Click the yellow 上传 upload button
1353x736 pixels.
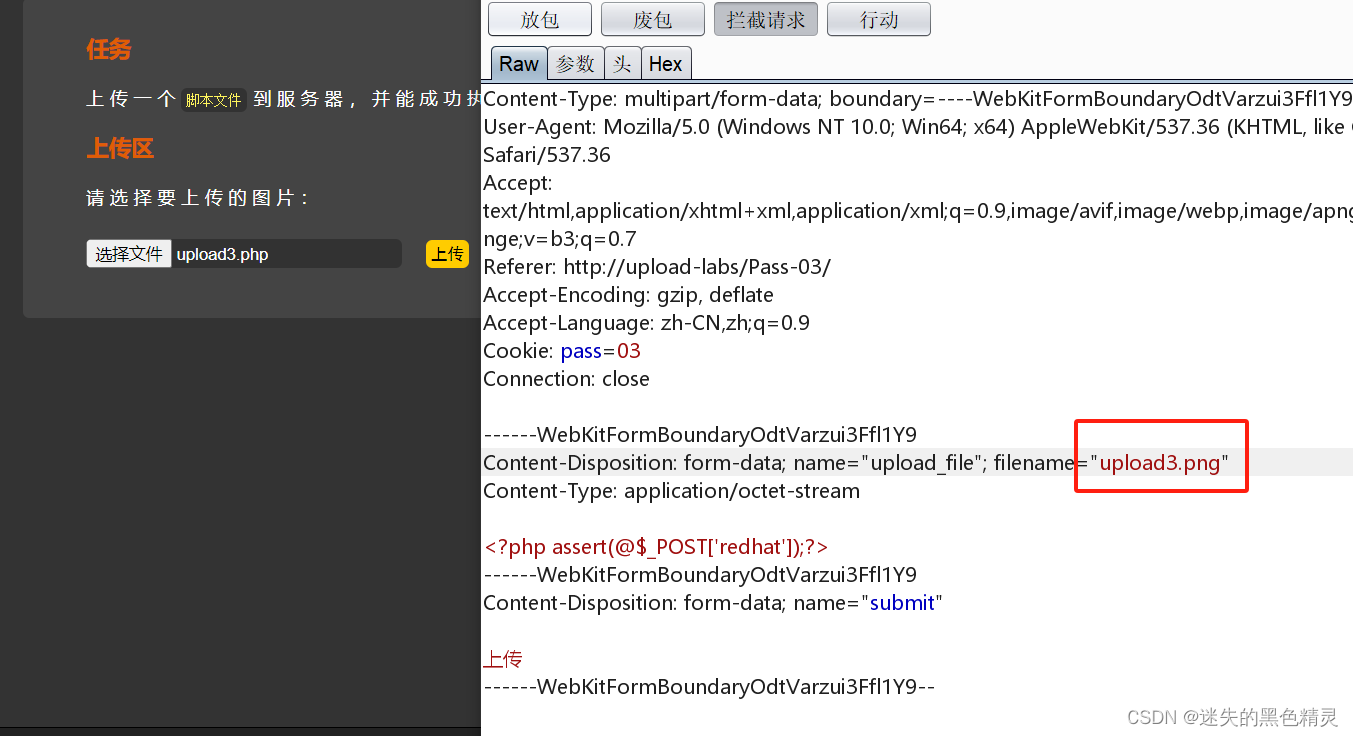pyautogui.click(x=447, y=254)
